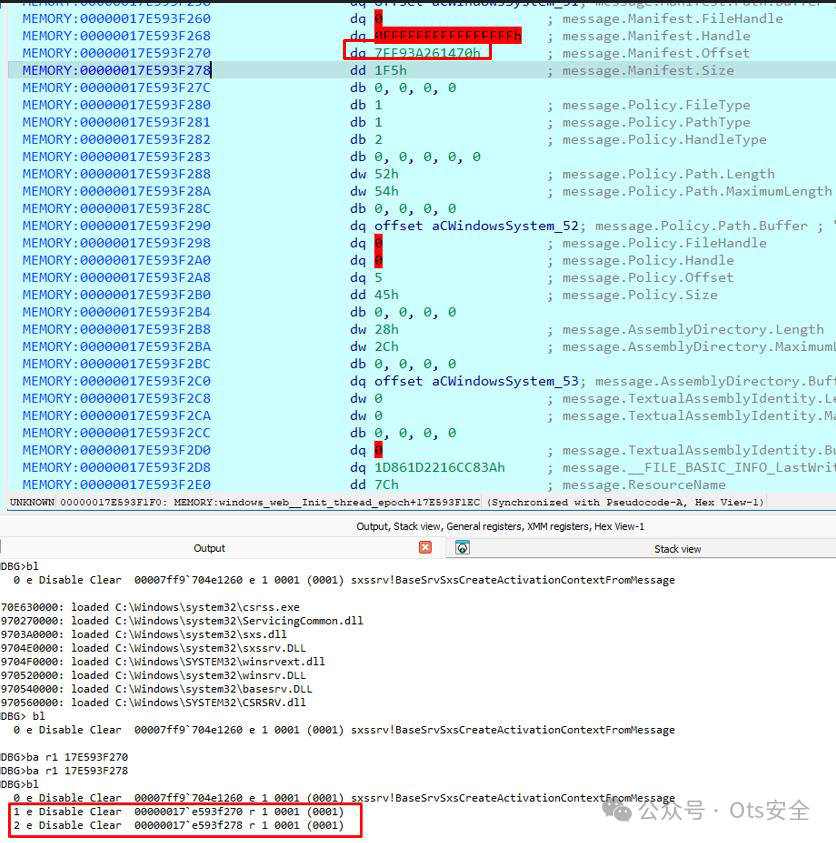This screenshot has height=843, width=836.
Task: Click the value dw 2Ch
Action: pos(374,346)
